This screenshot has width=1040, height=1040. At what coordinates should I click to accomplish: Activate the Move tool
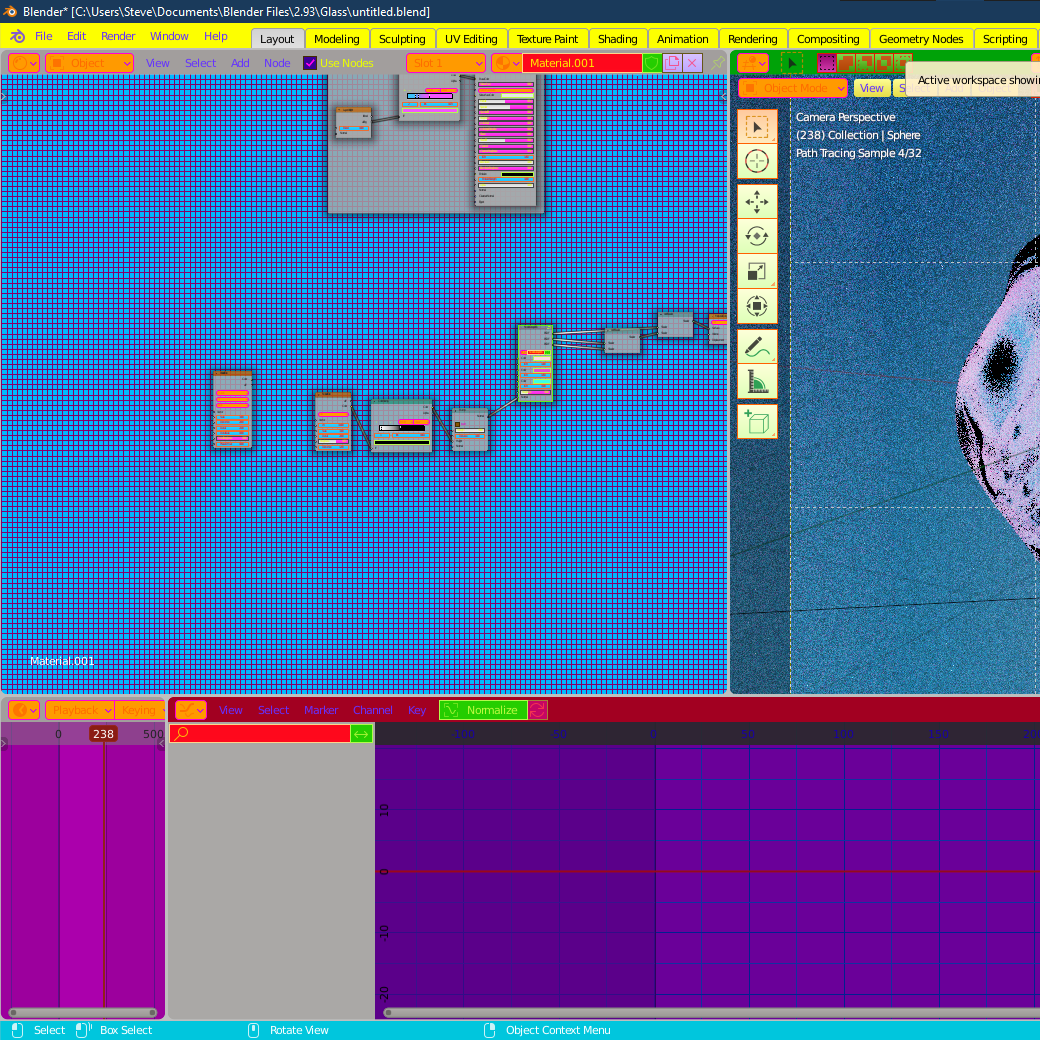pyautogui.click(x=757, y=202)
